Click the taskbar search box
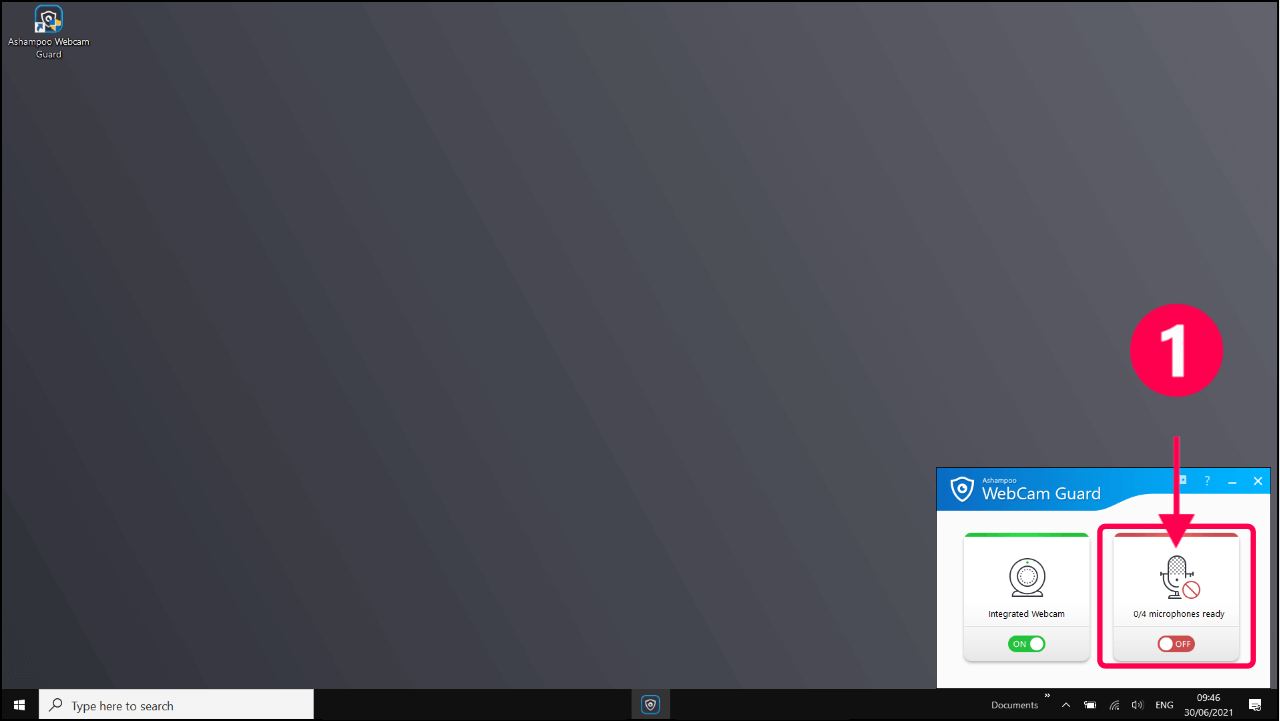 [176, 705]
